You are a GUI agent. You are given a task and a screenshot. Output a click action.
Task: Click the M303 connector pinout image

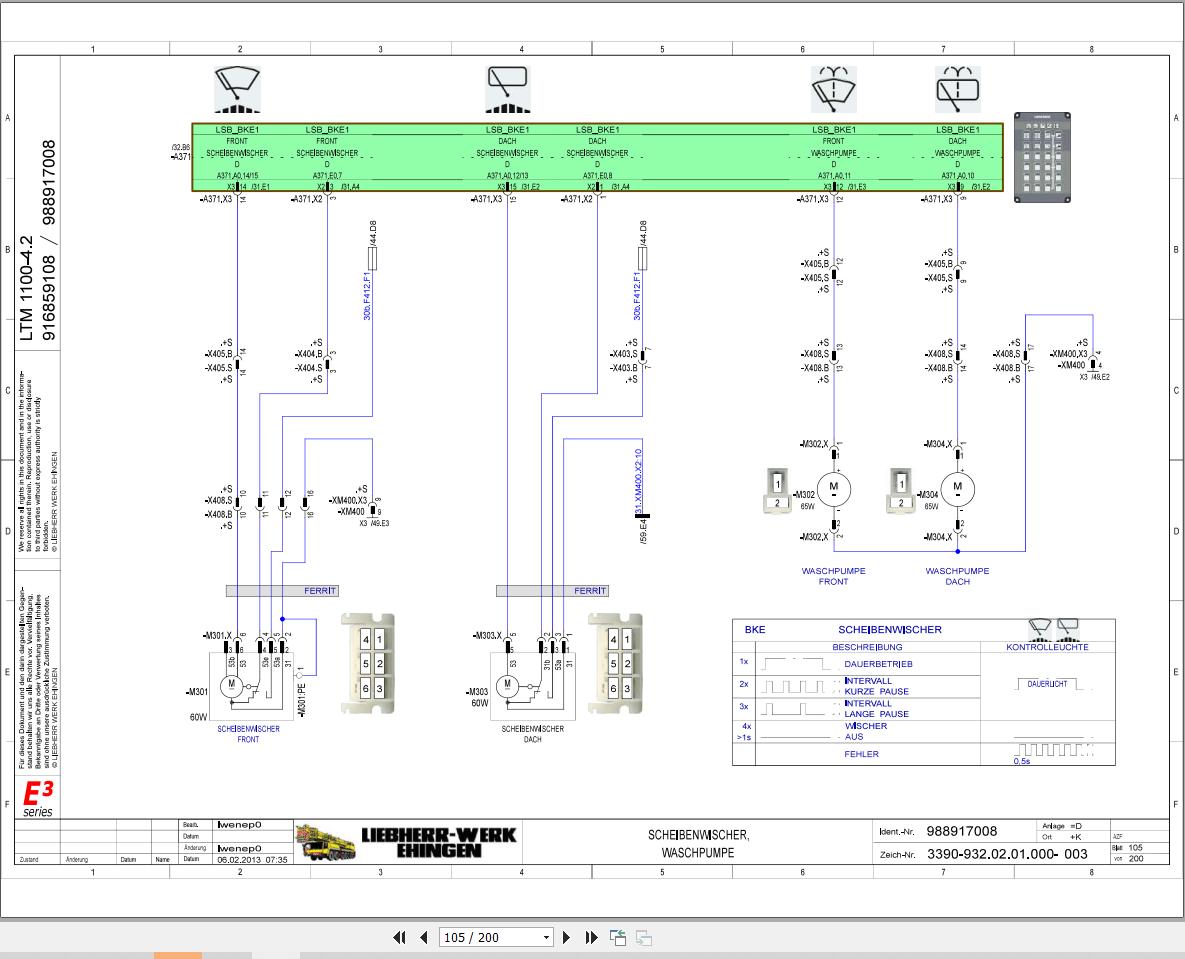[x=615, y=664]
